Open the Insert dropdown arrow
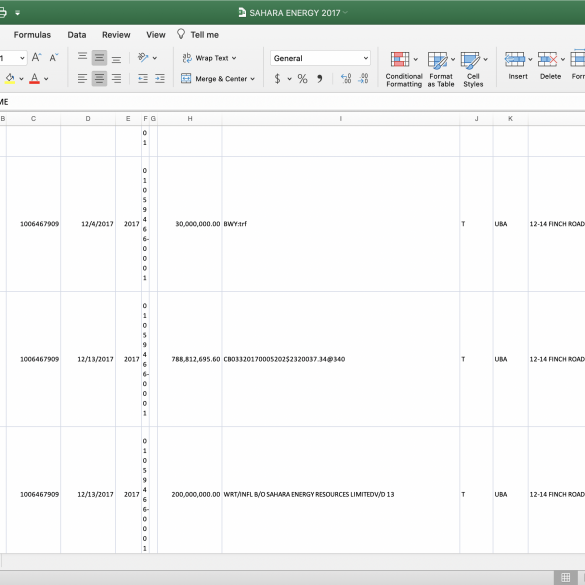This screenshot has width=585, height=585. (530, 60)
